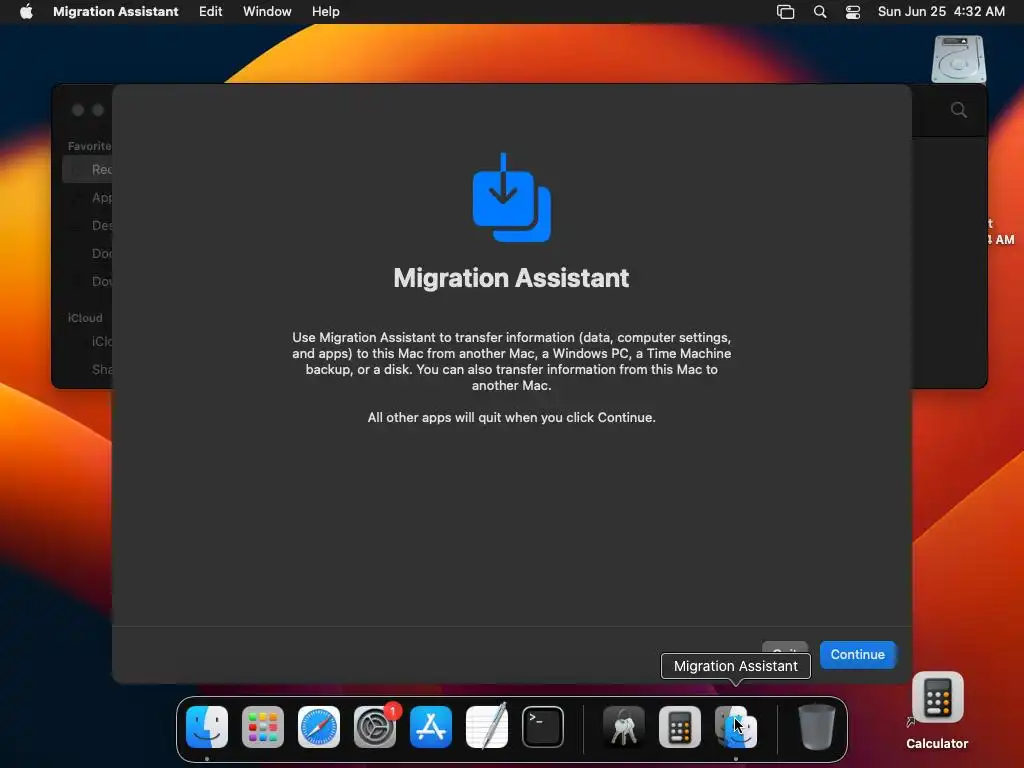Click the Migration Assistant heading
Screen dimensions: 1024x768
tap(511, 278)
